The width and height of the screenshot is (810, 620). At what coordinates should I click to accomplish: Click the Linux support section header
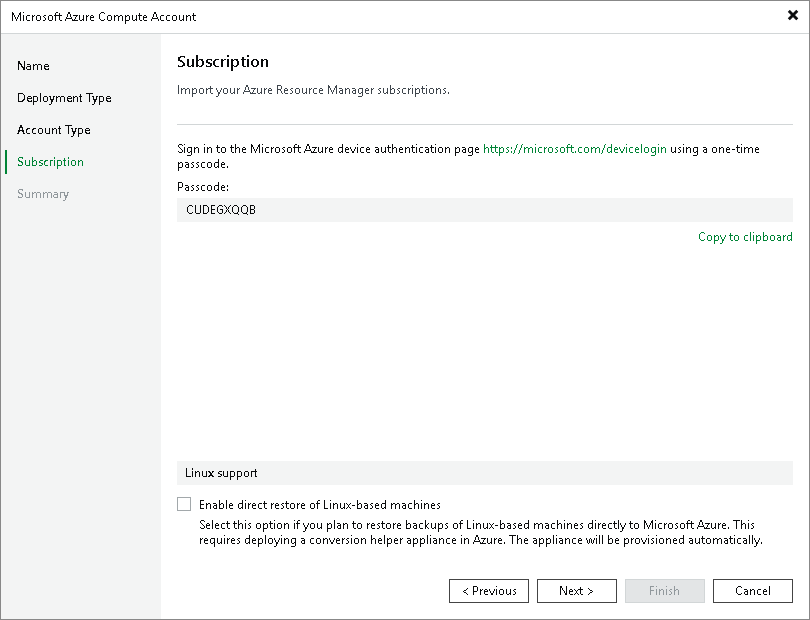point(485,473)
